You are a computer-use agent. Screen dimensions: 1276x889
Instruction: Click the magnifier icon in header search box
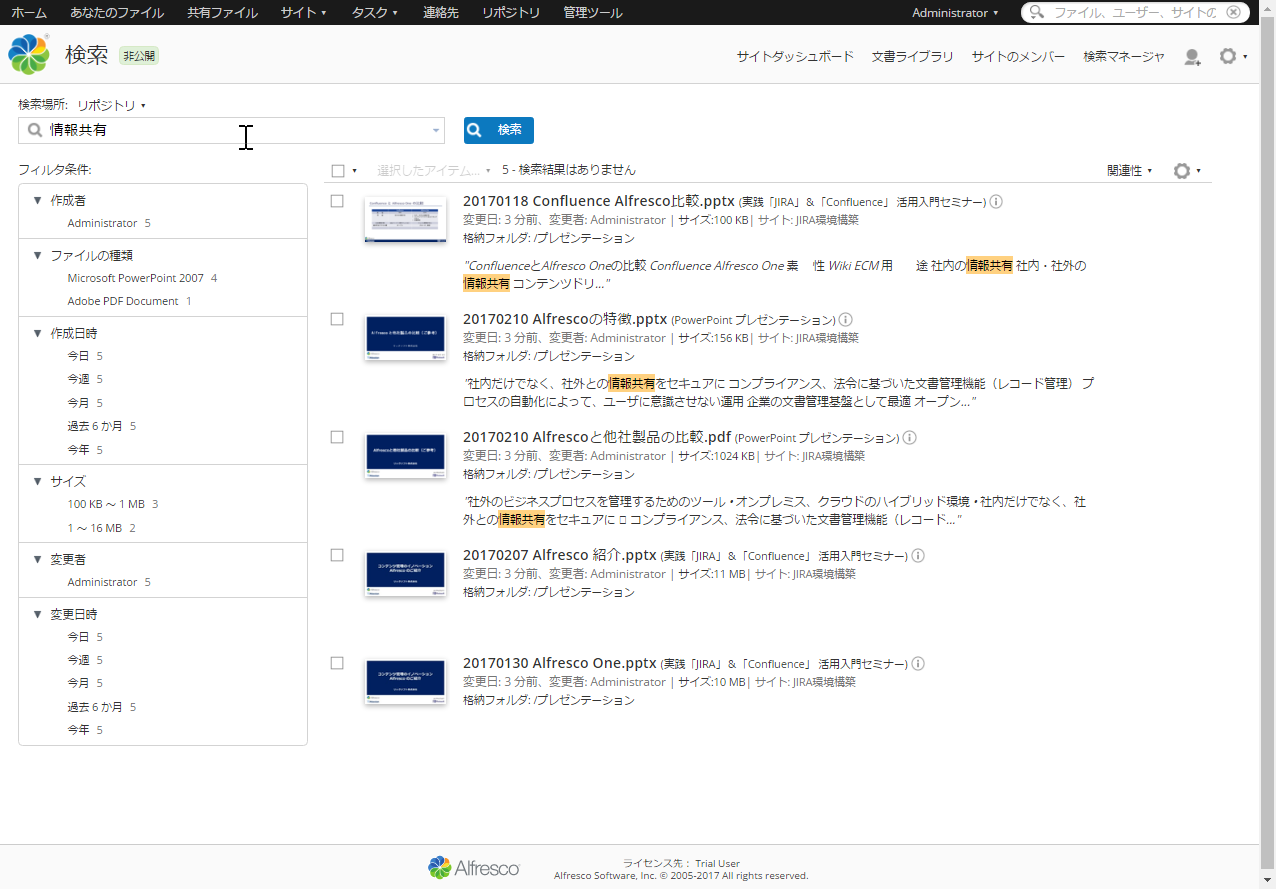click(1037, 13)
